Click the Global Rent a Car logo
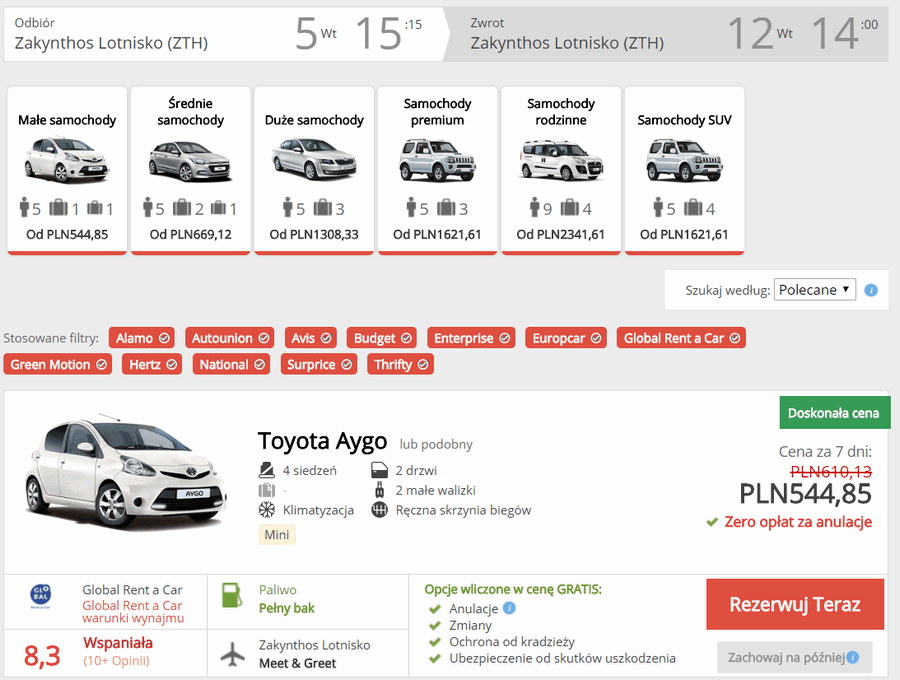The width and height of the screenshot is (900, 680). coord(40,596)
